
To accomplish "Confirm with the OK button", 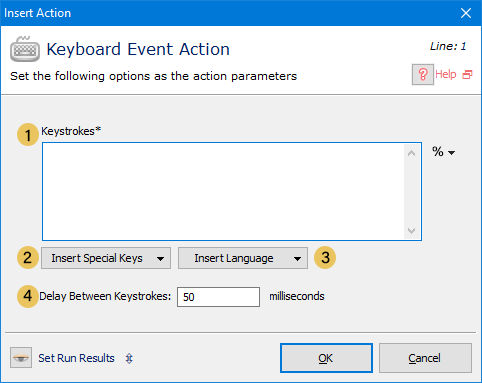I will click(326, 358).
